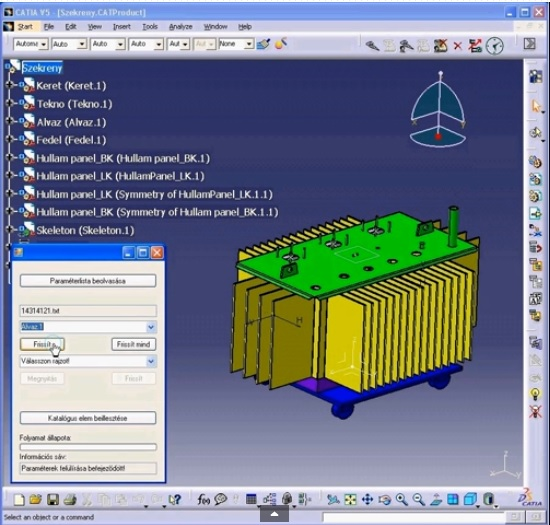The width and height of the screenshot is (550, 525).
Task: Click the Print icon
Action: pos(70,499)
